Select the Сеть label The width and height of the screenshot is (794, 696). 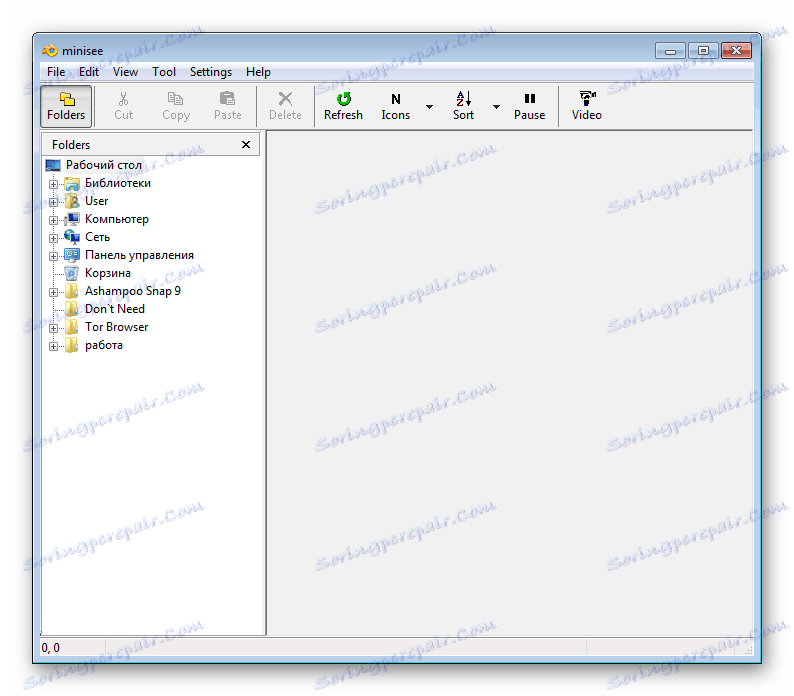(97, 237)
